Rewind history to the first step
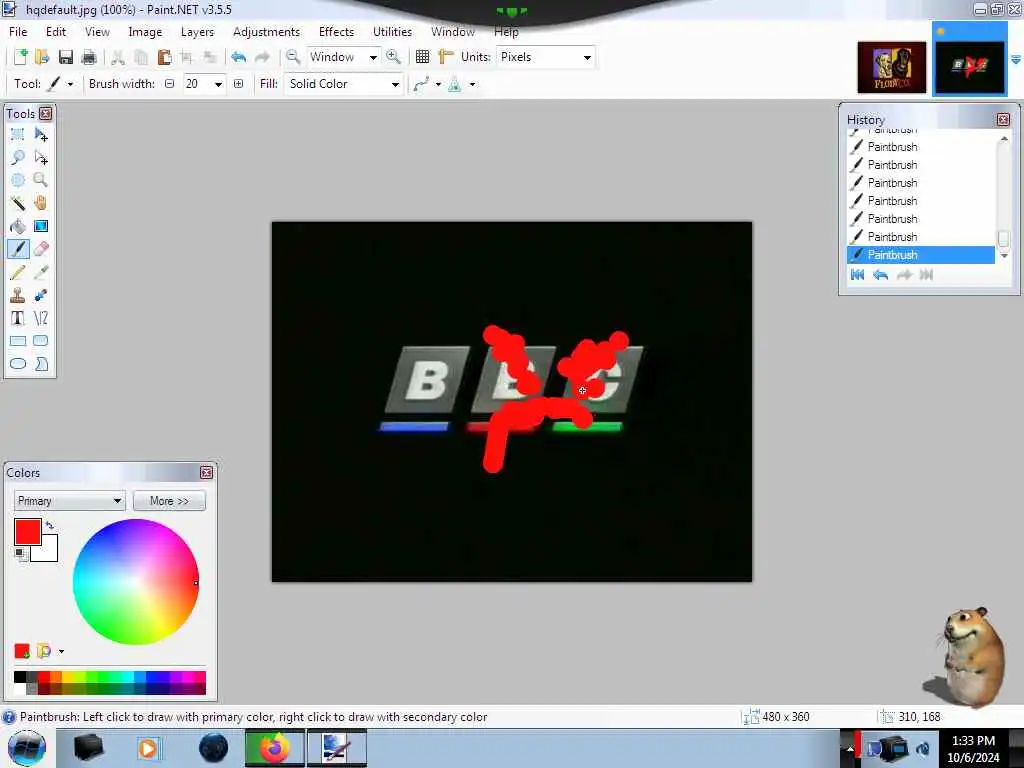The image size is (1024, 768). point(857,275)
